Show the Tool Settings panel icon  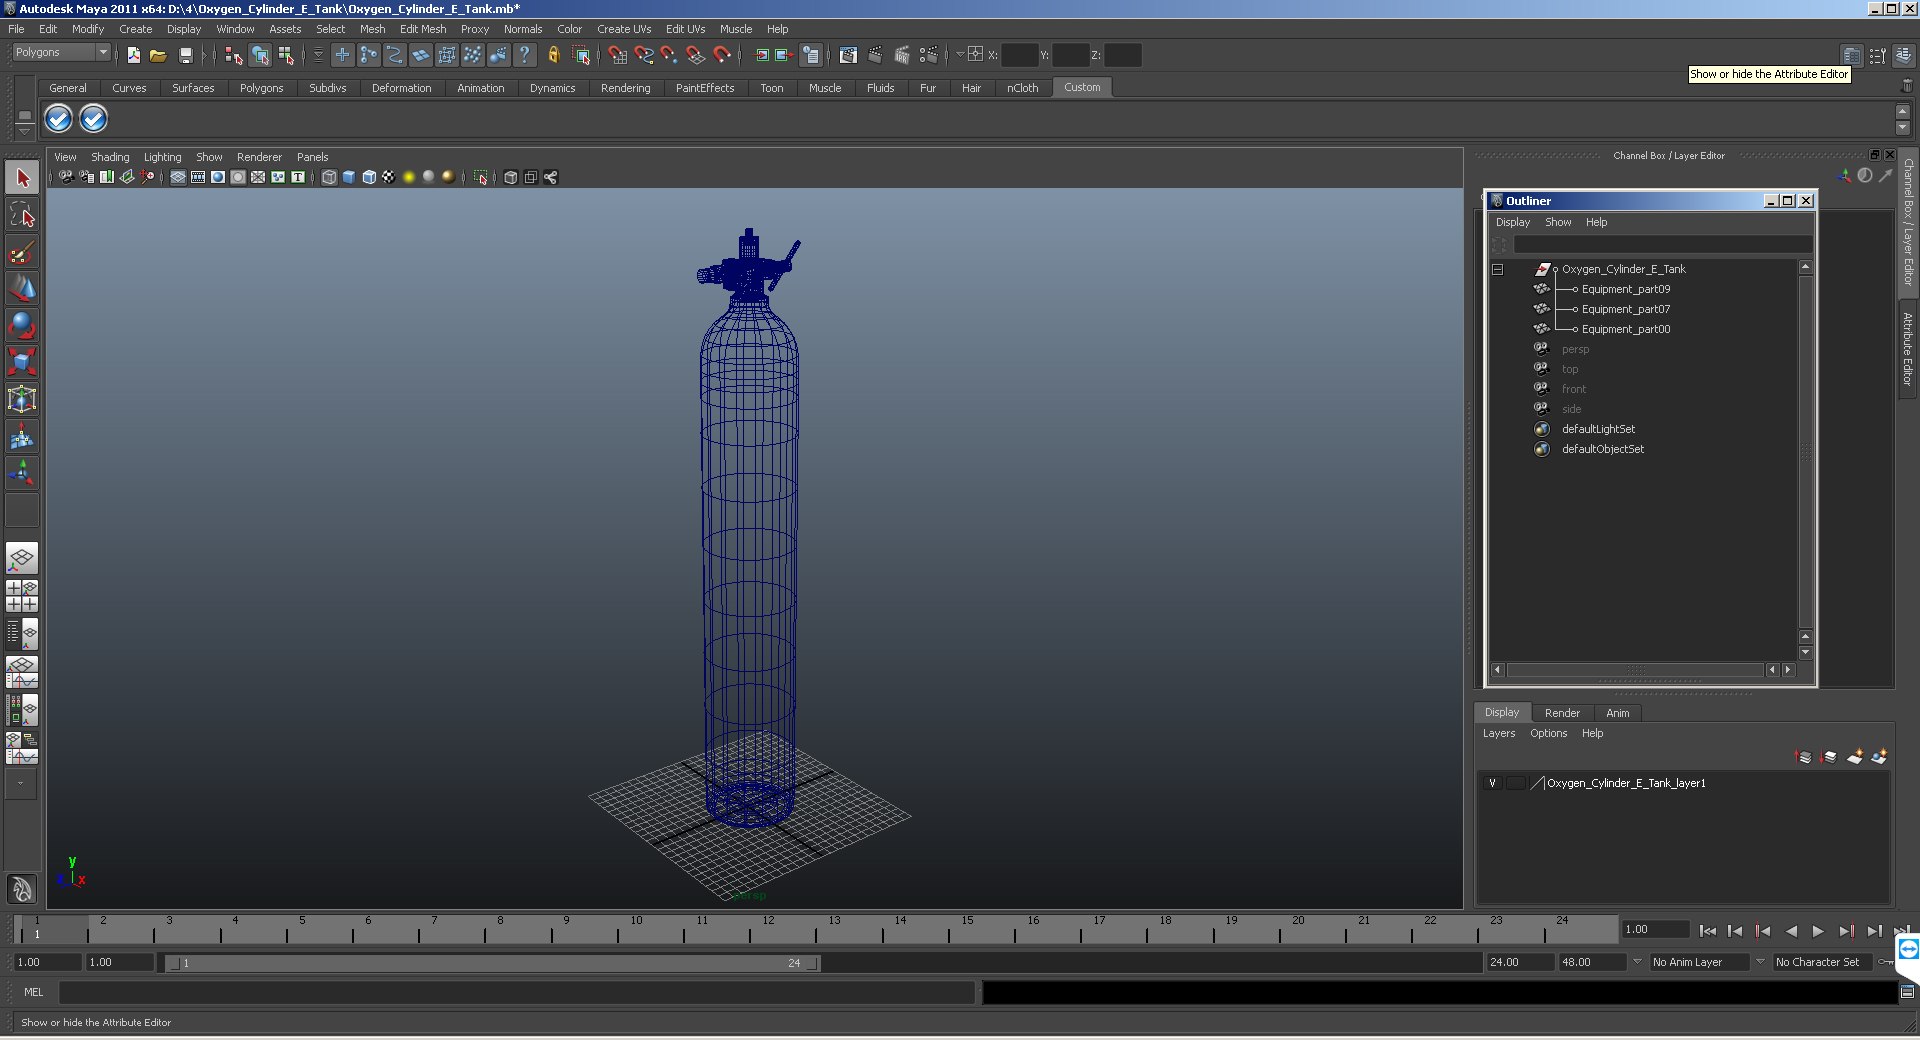pyautogui.click(x=1878, y=55)
